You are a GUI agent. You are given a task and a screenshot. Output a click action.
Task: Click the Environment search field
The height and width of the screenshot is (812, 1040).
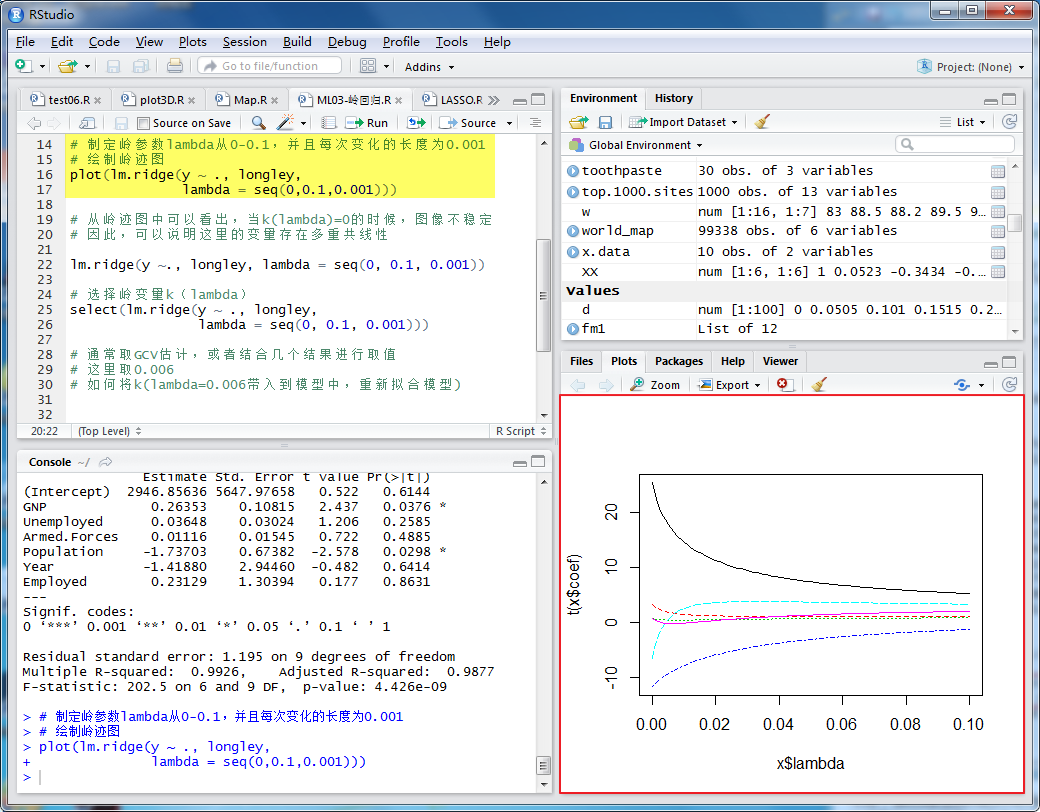tap(954, 144)
